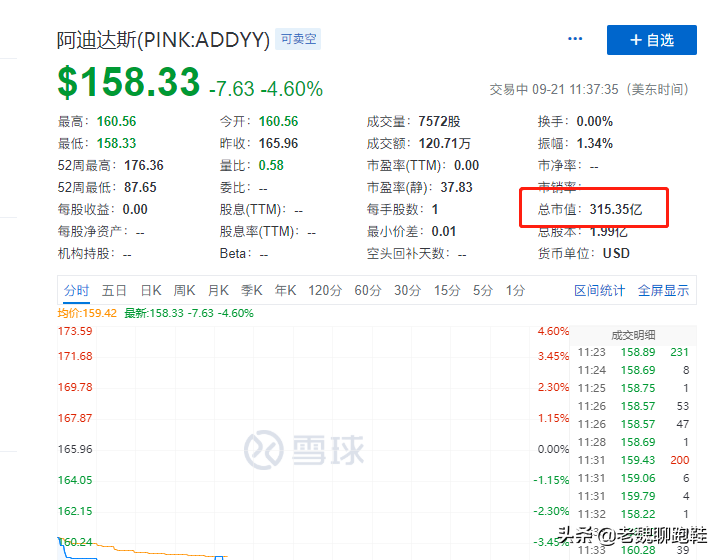This screenshot has height=560, width=723.
Task: Click the 可卖空 short-sellable tag
Action: point(299,39)
